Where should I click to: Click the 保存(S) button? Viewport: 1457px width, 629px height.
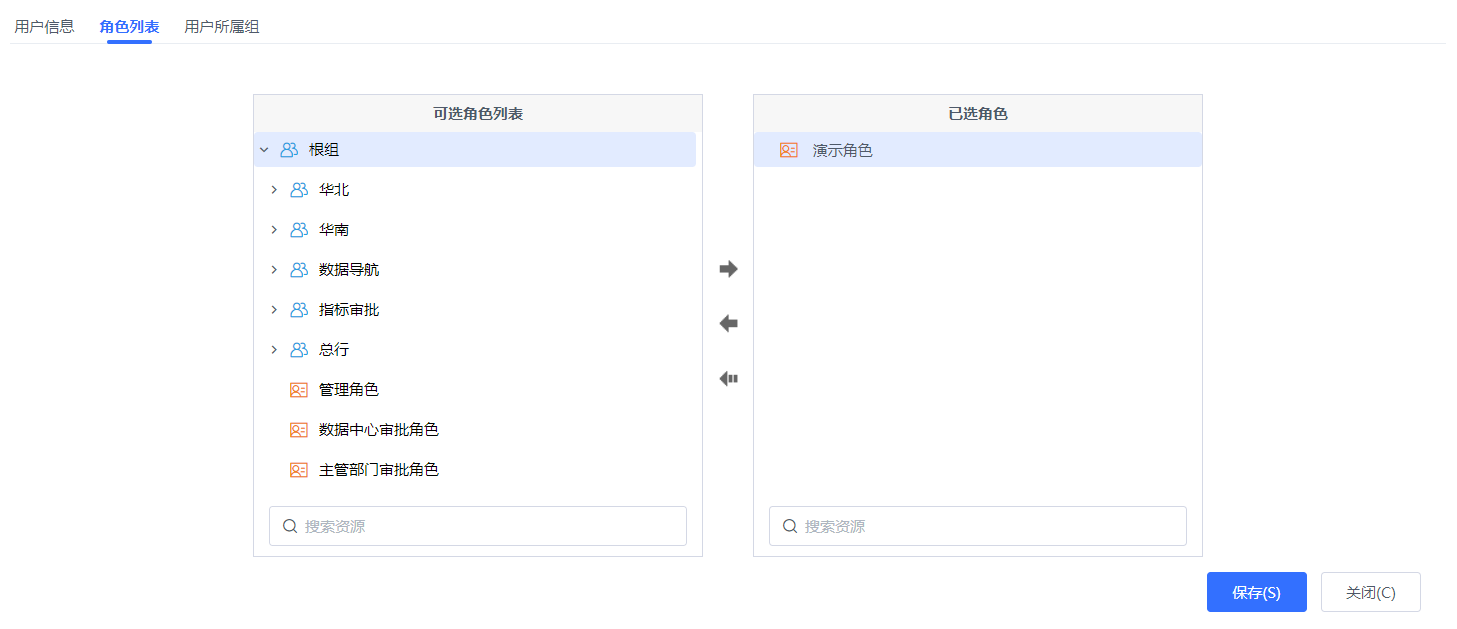tap(1257, 592)
